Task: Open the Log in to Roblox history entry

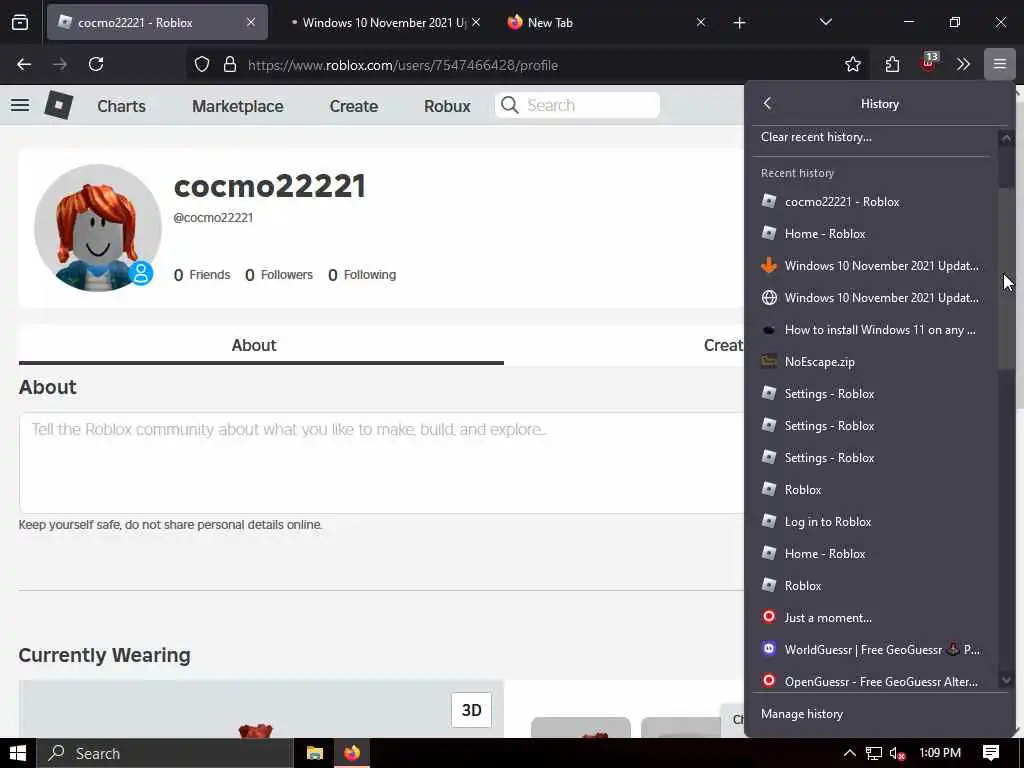Action: tap(873, 522)
